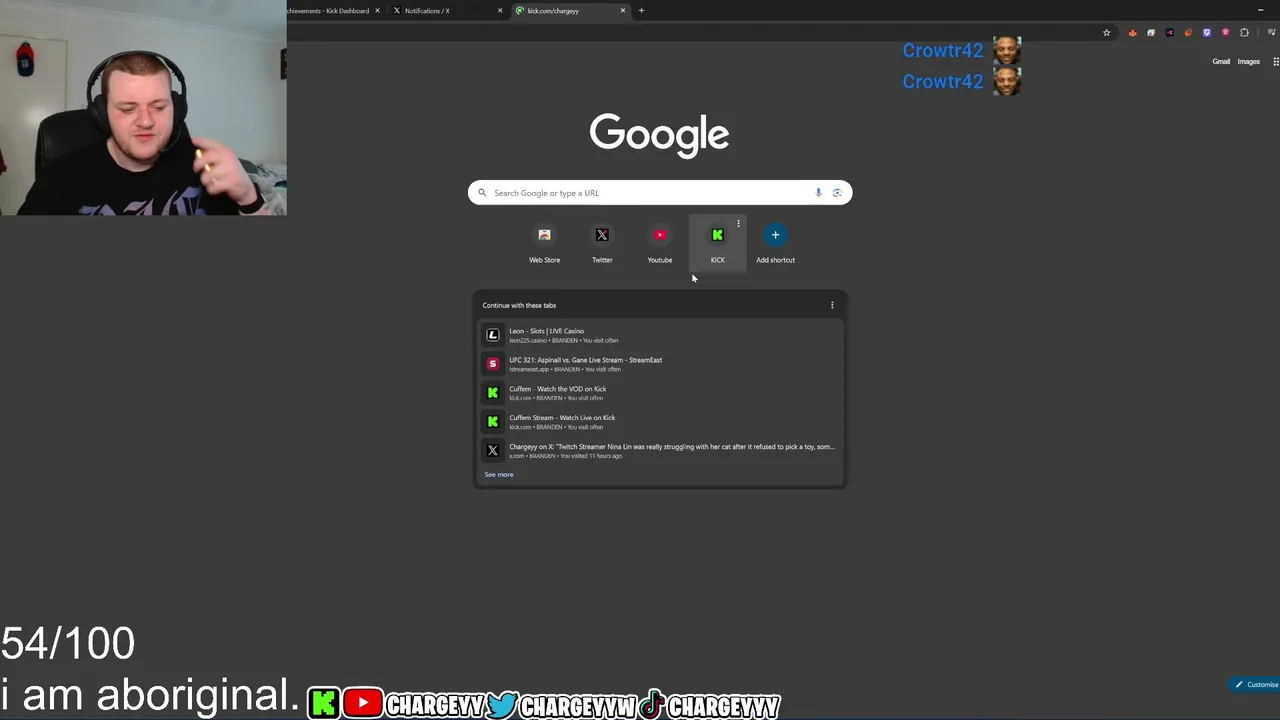
Task: Click the StreamEast favicon in tabs list
Action: click(492, 364)
